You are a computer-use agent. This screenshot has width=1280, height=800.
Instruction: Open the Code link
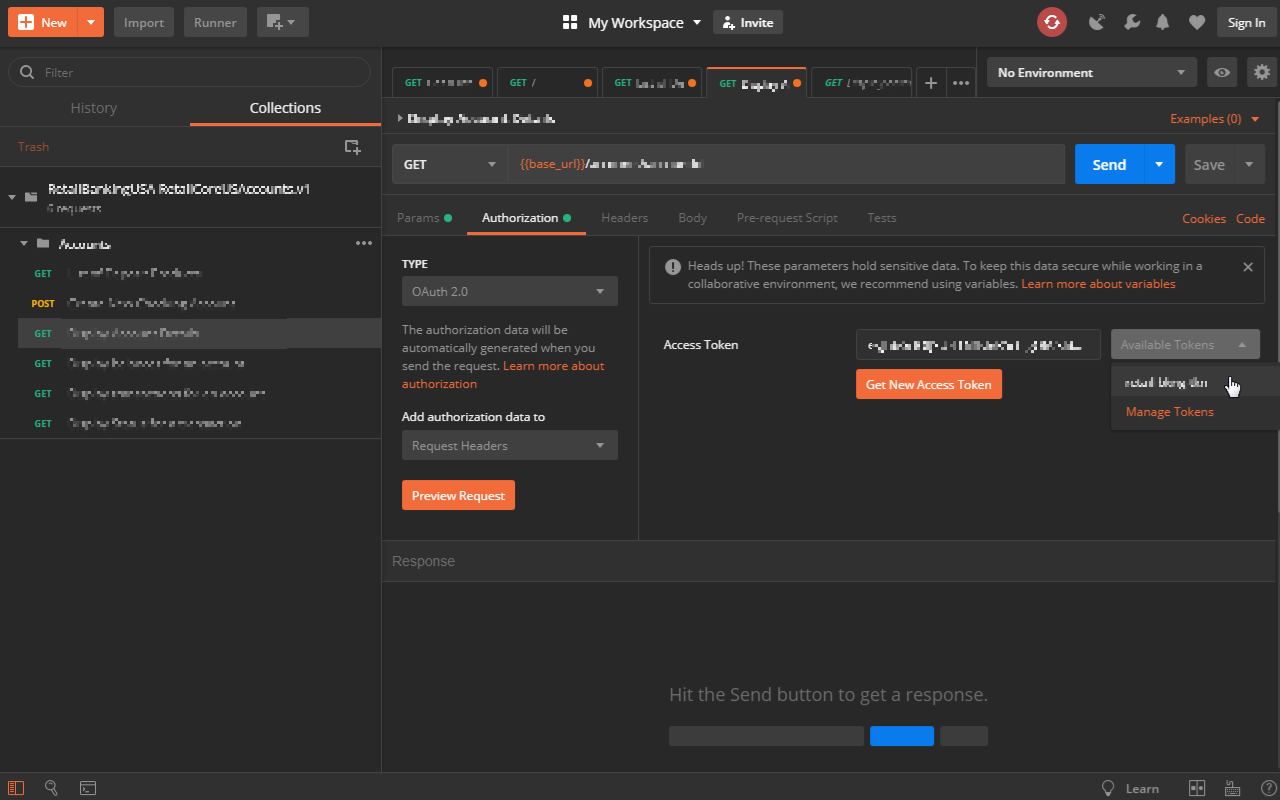click(1250, 218)
